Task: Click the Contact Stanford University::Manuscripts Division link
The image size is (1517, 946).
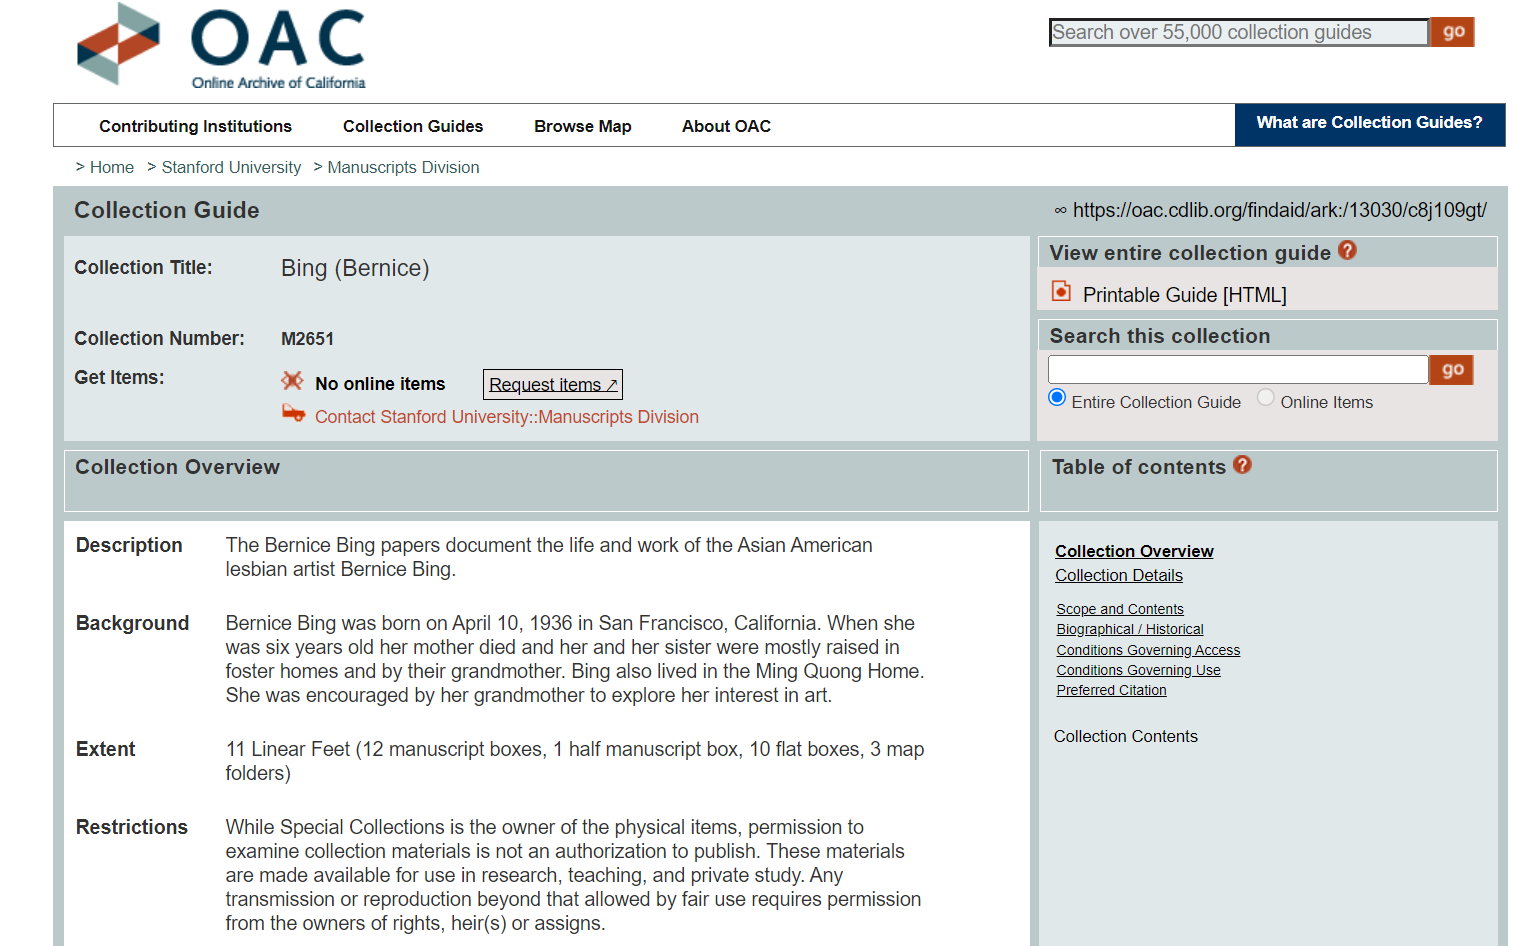Action: tap(507, 417)
